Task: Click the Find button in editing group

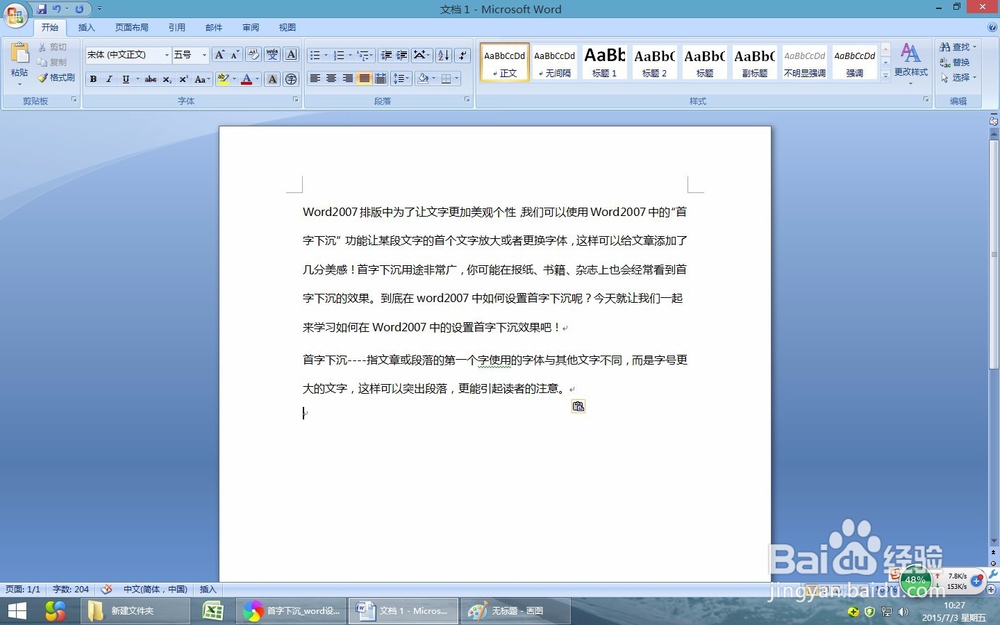Action: pyautogui.click(x=958, y=47)
